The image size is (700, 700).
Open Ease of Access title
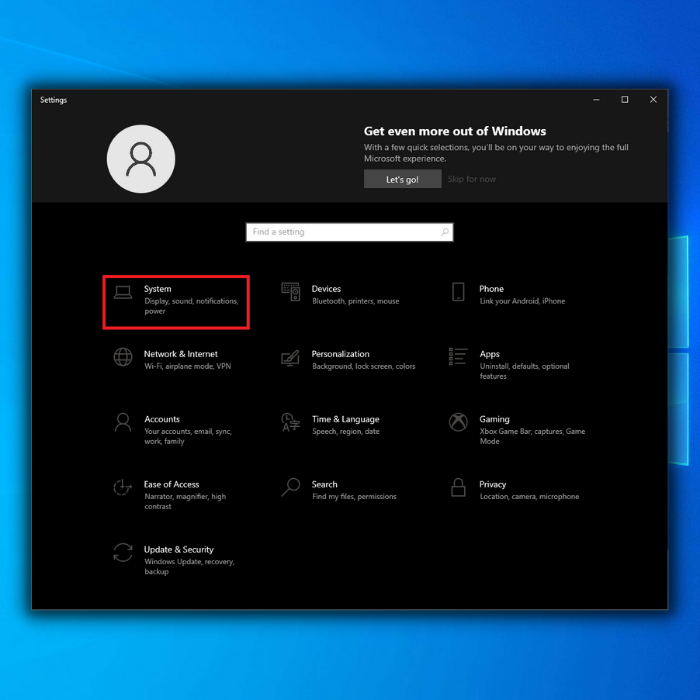tap(171, 484)
